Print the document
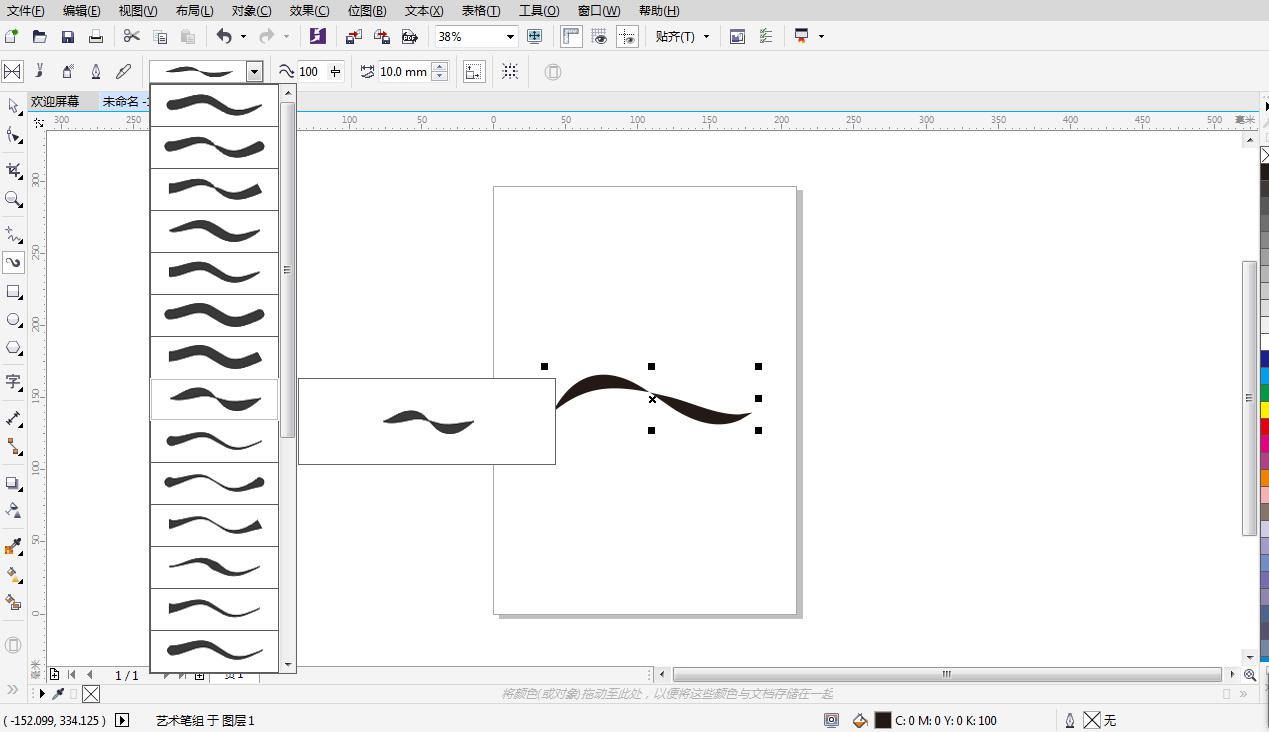This screenshot has width=1269, height=732. 96,36
